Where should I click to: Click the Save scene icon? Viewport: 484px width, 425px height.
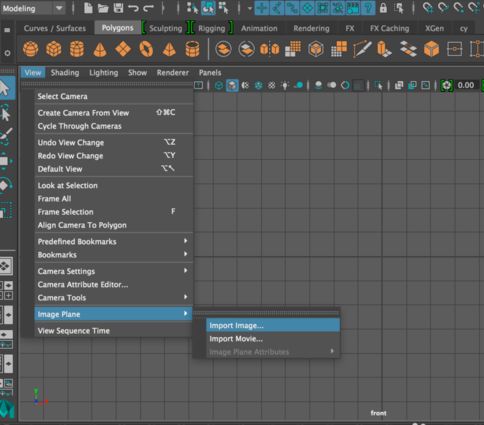click(x=118, y=8)
